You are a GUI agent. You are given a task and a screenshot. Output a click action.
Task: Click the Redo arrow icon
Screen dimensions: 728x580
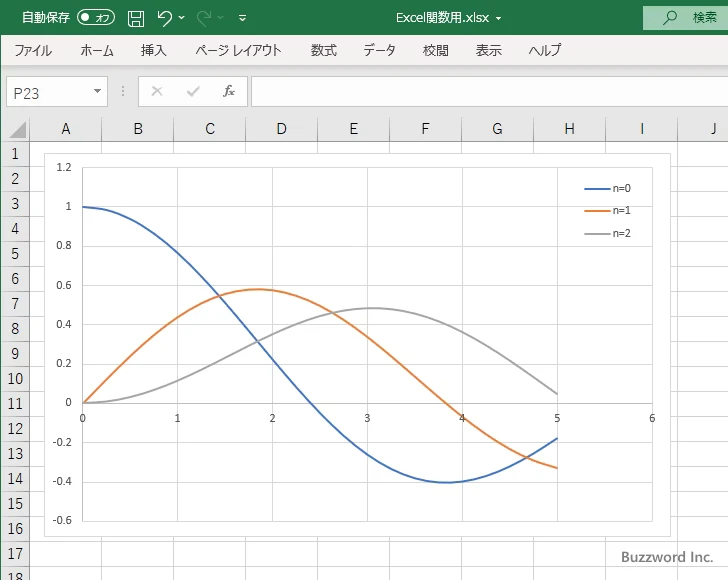tap(204, 18)
